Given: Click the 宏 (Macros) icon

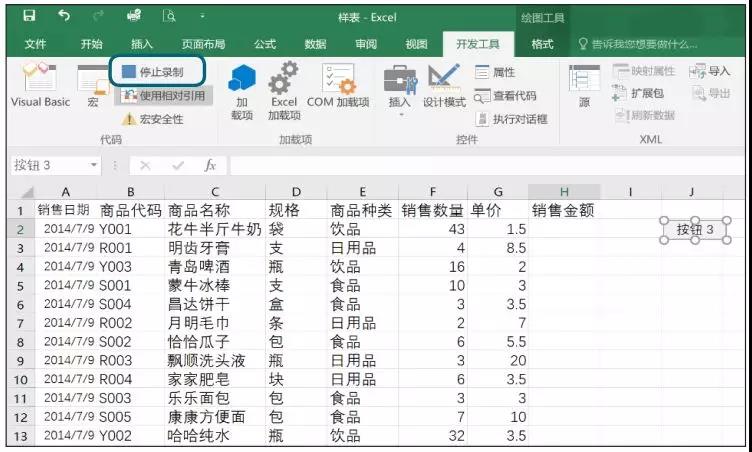Looking at the screenshot, I should (93, 85).
